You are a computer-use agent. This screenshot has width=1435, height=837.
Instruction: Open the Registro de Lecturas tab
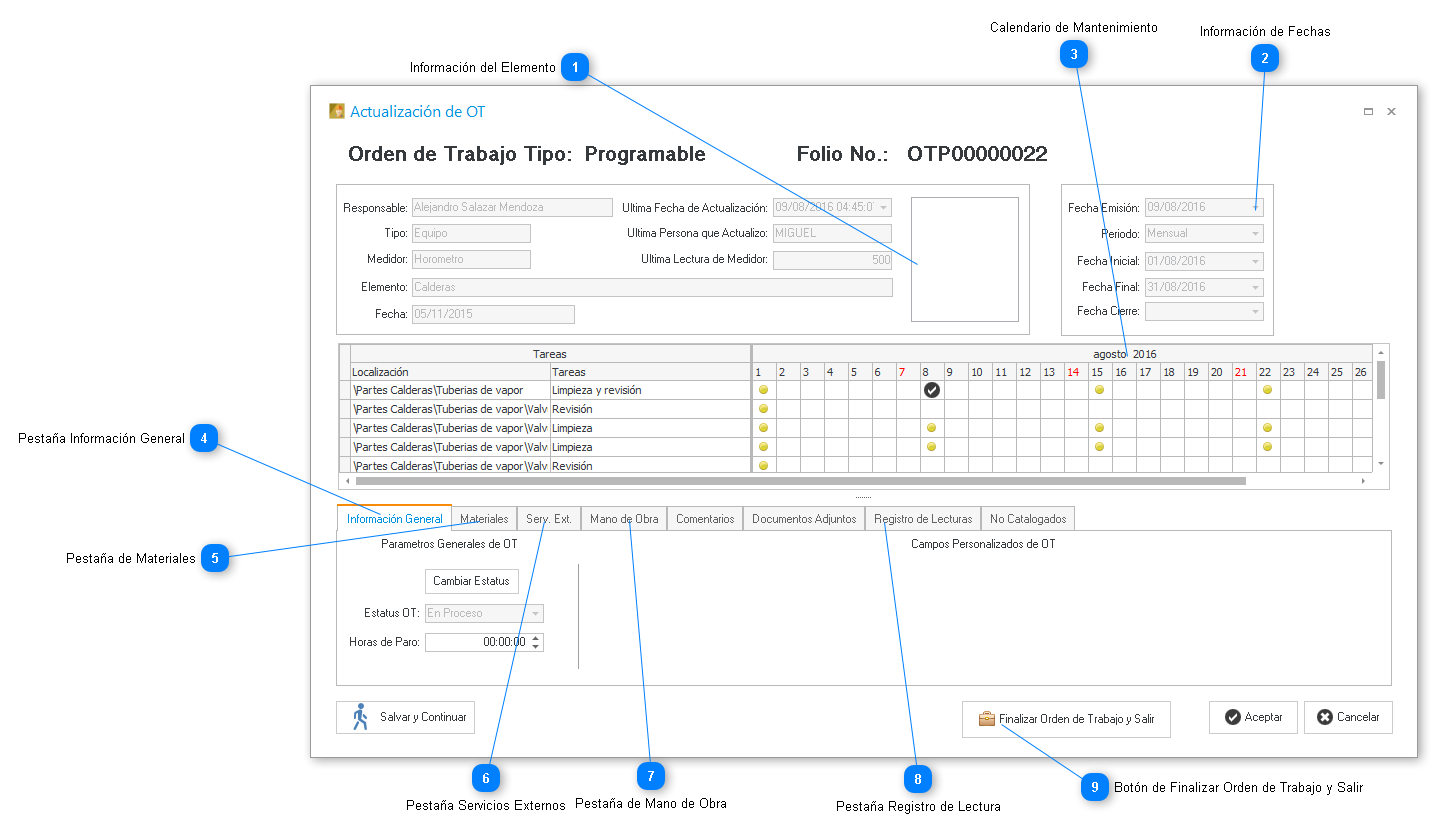tap(923, 519)
